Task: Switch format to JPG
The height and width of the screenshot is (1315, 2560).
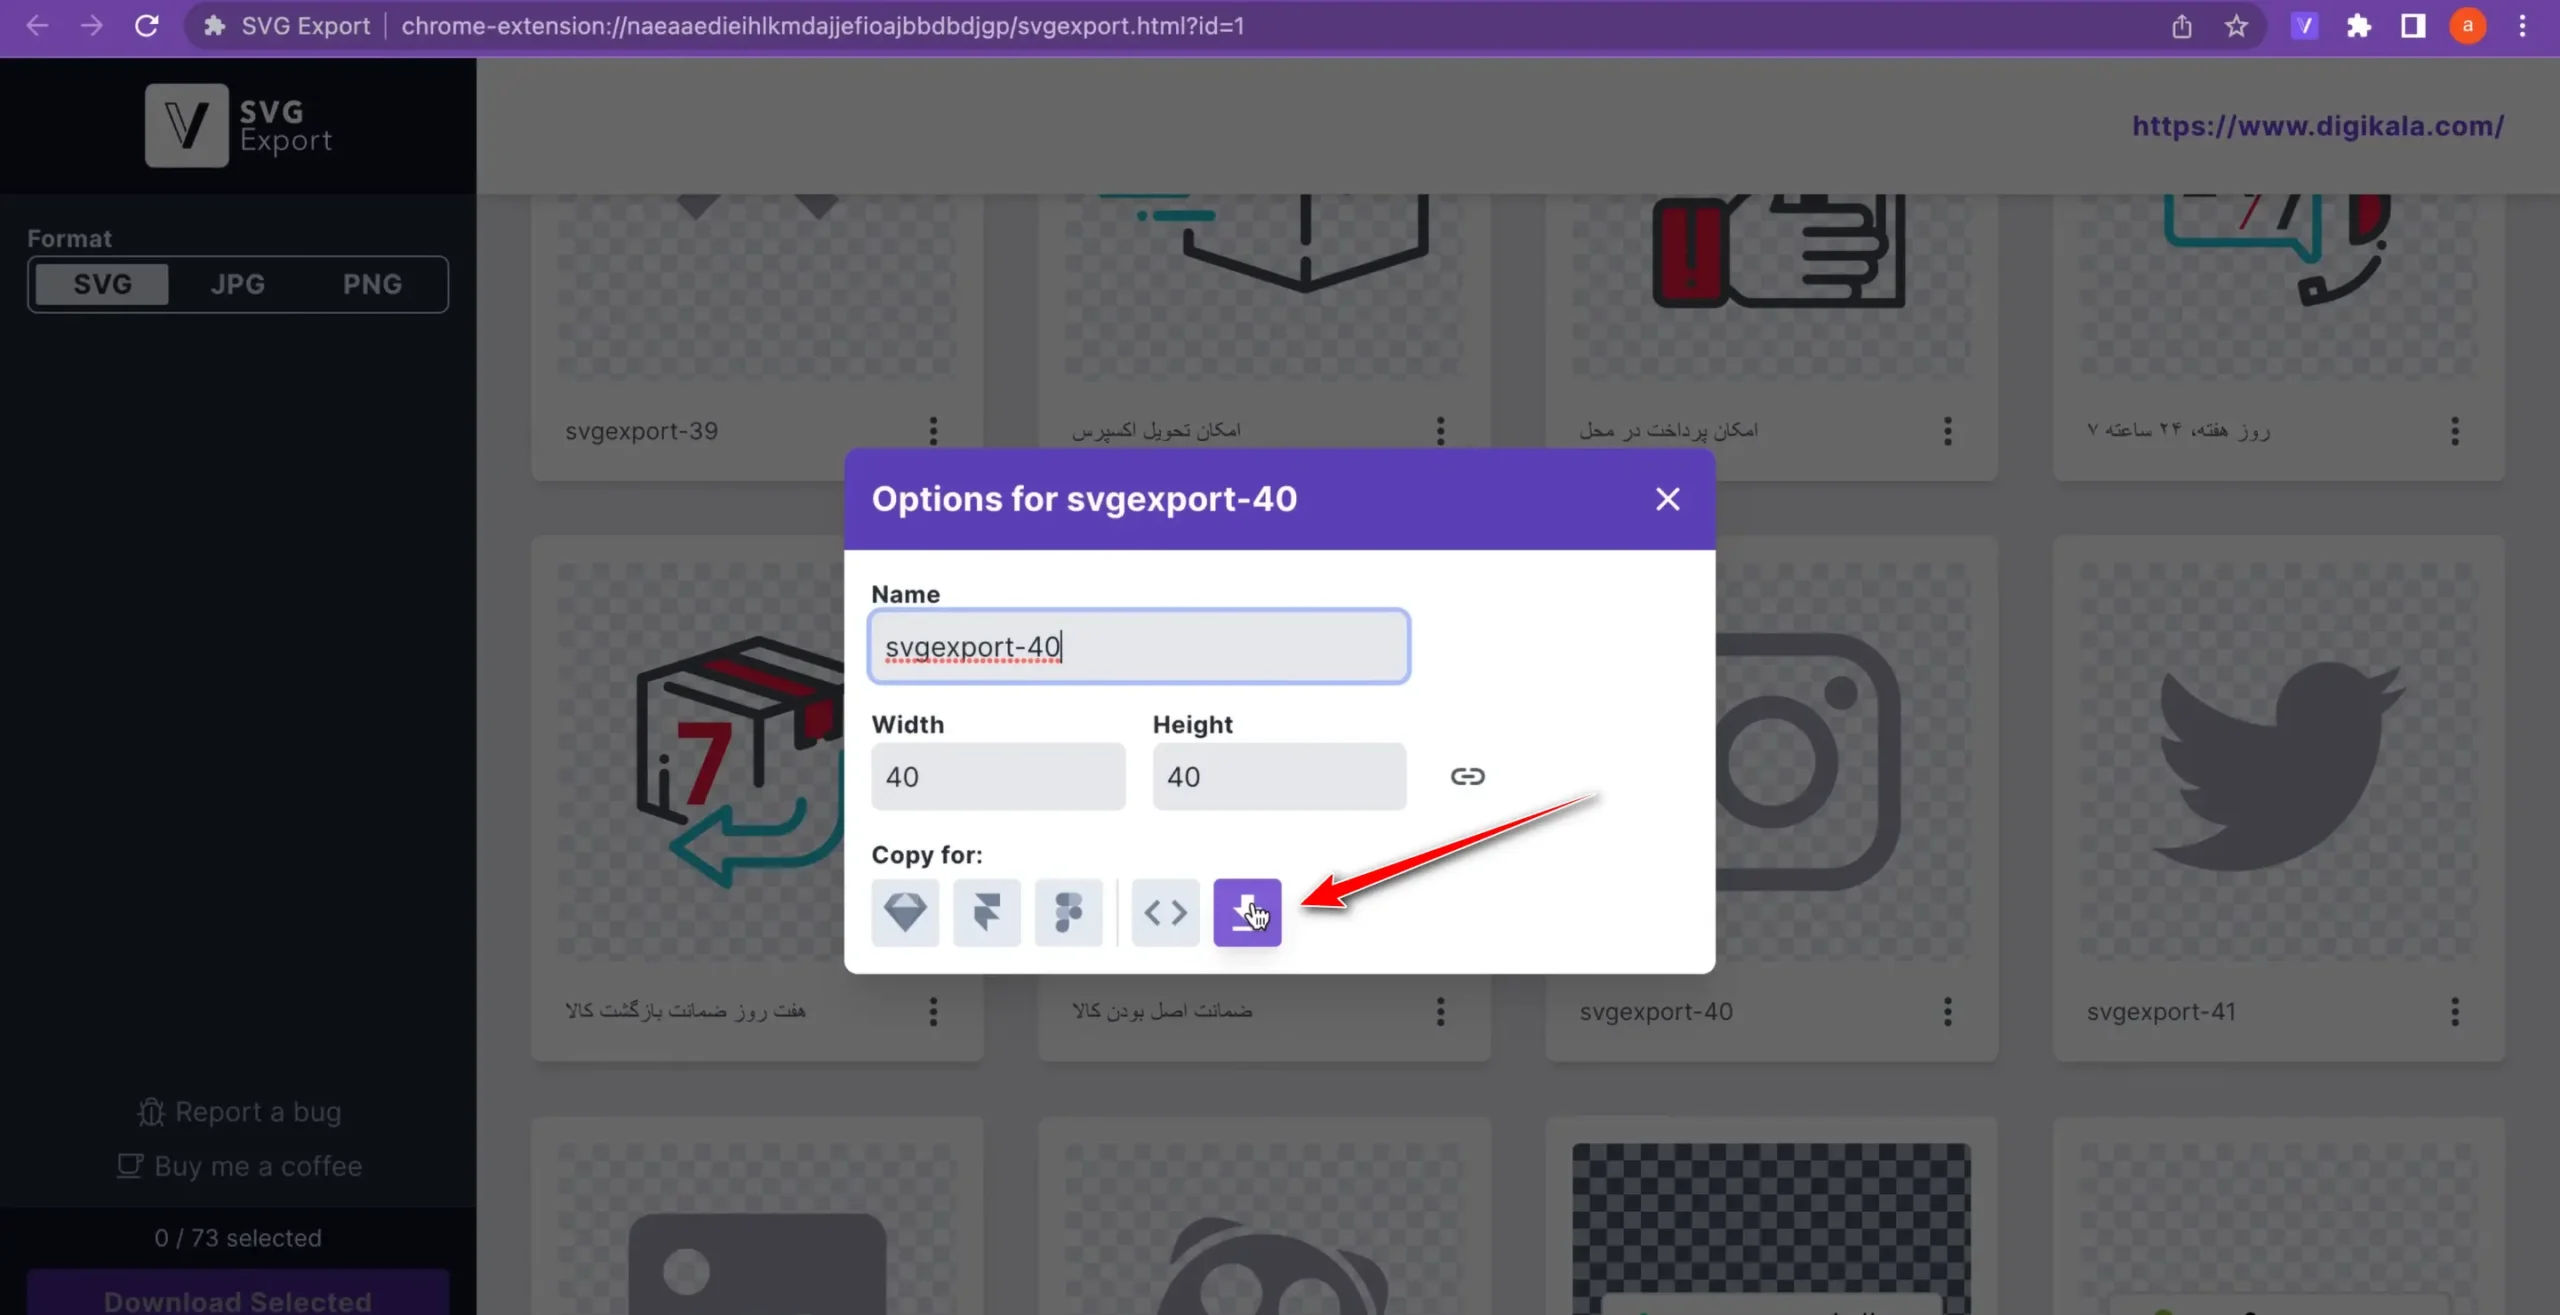Action: [238, 284]
